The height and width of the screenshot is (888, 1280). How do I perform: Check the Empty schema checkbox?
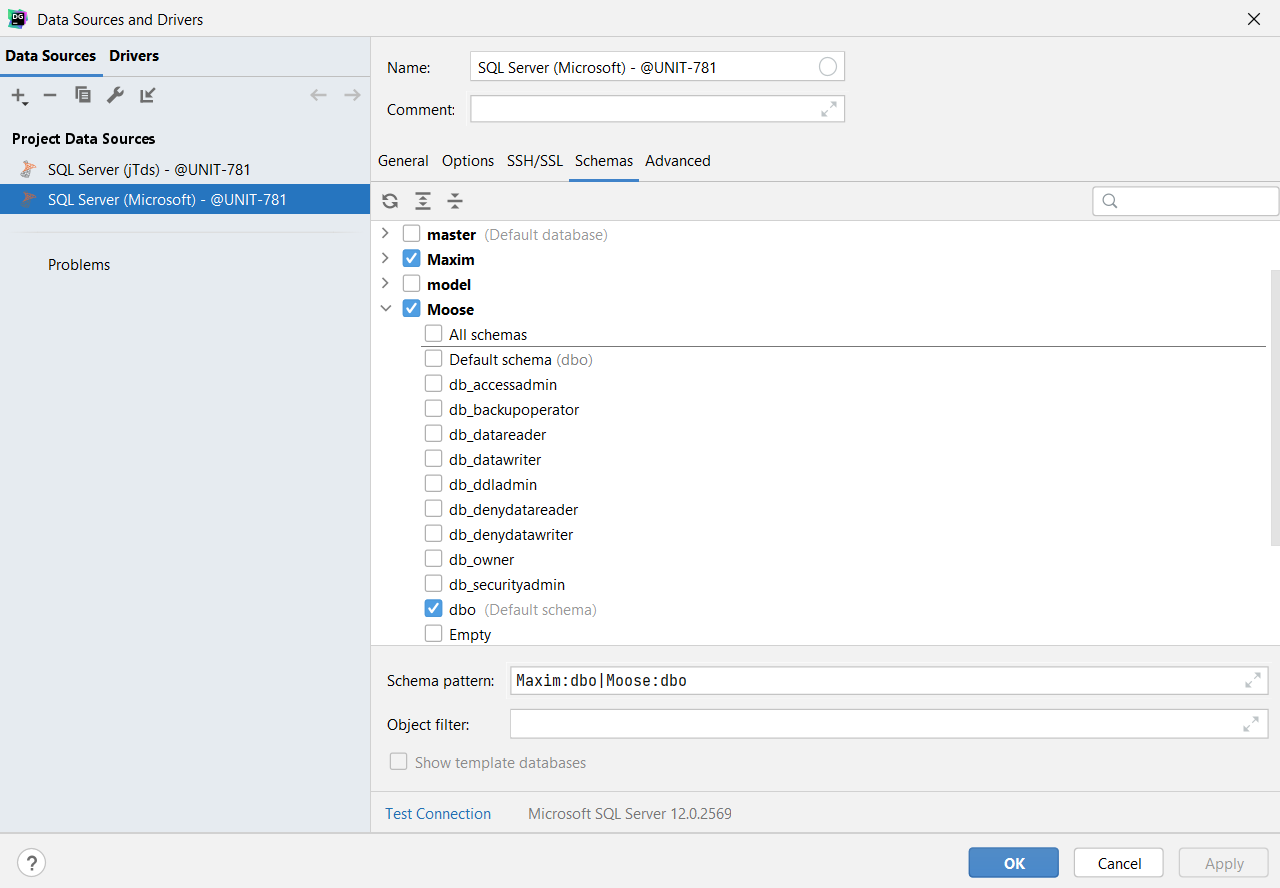point(433,634)
